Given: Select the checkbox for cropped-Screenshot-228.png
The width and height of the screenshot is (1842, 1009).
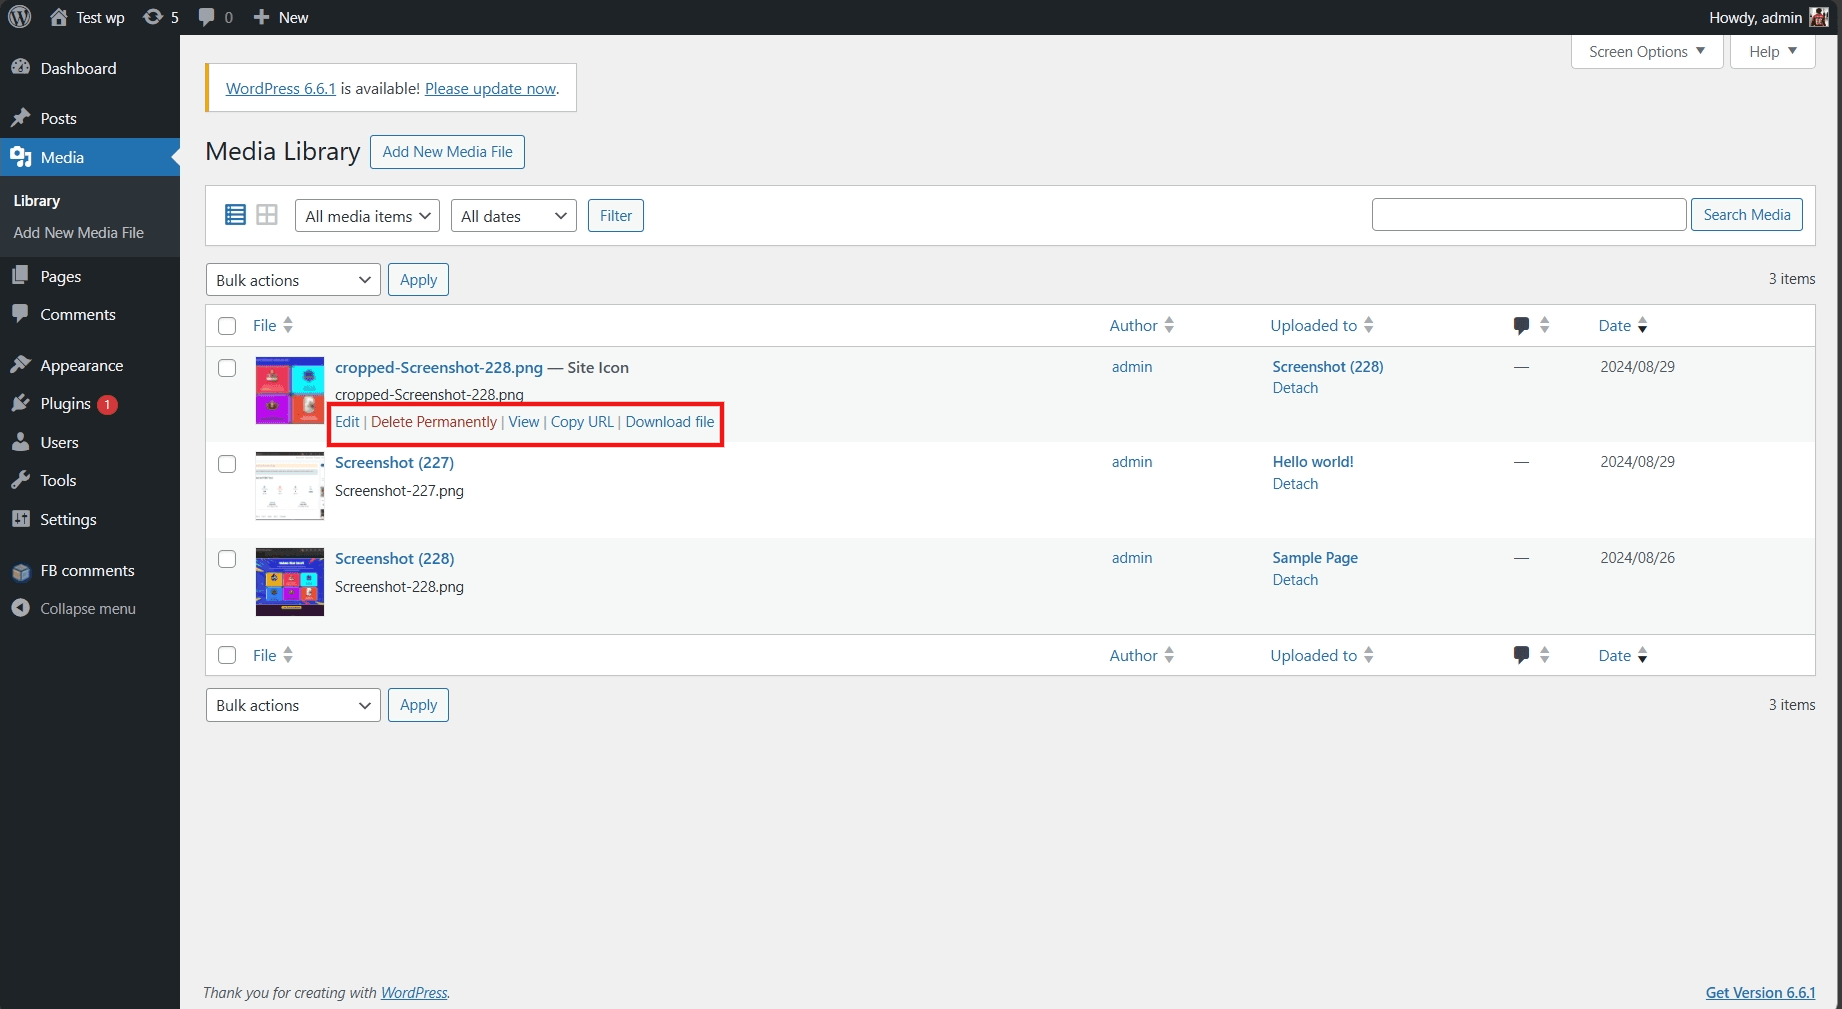Looking at the screenshot, I should coord(227,368).
